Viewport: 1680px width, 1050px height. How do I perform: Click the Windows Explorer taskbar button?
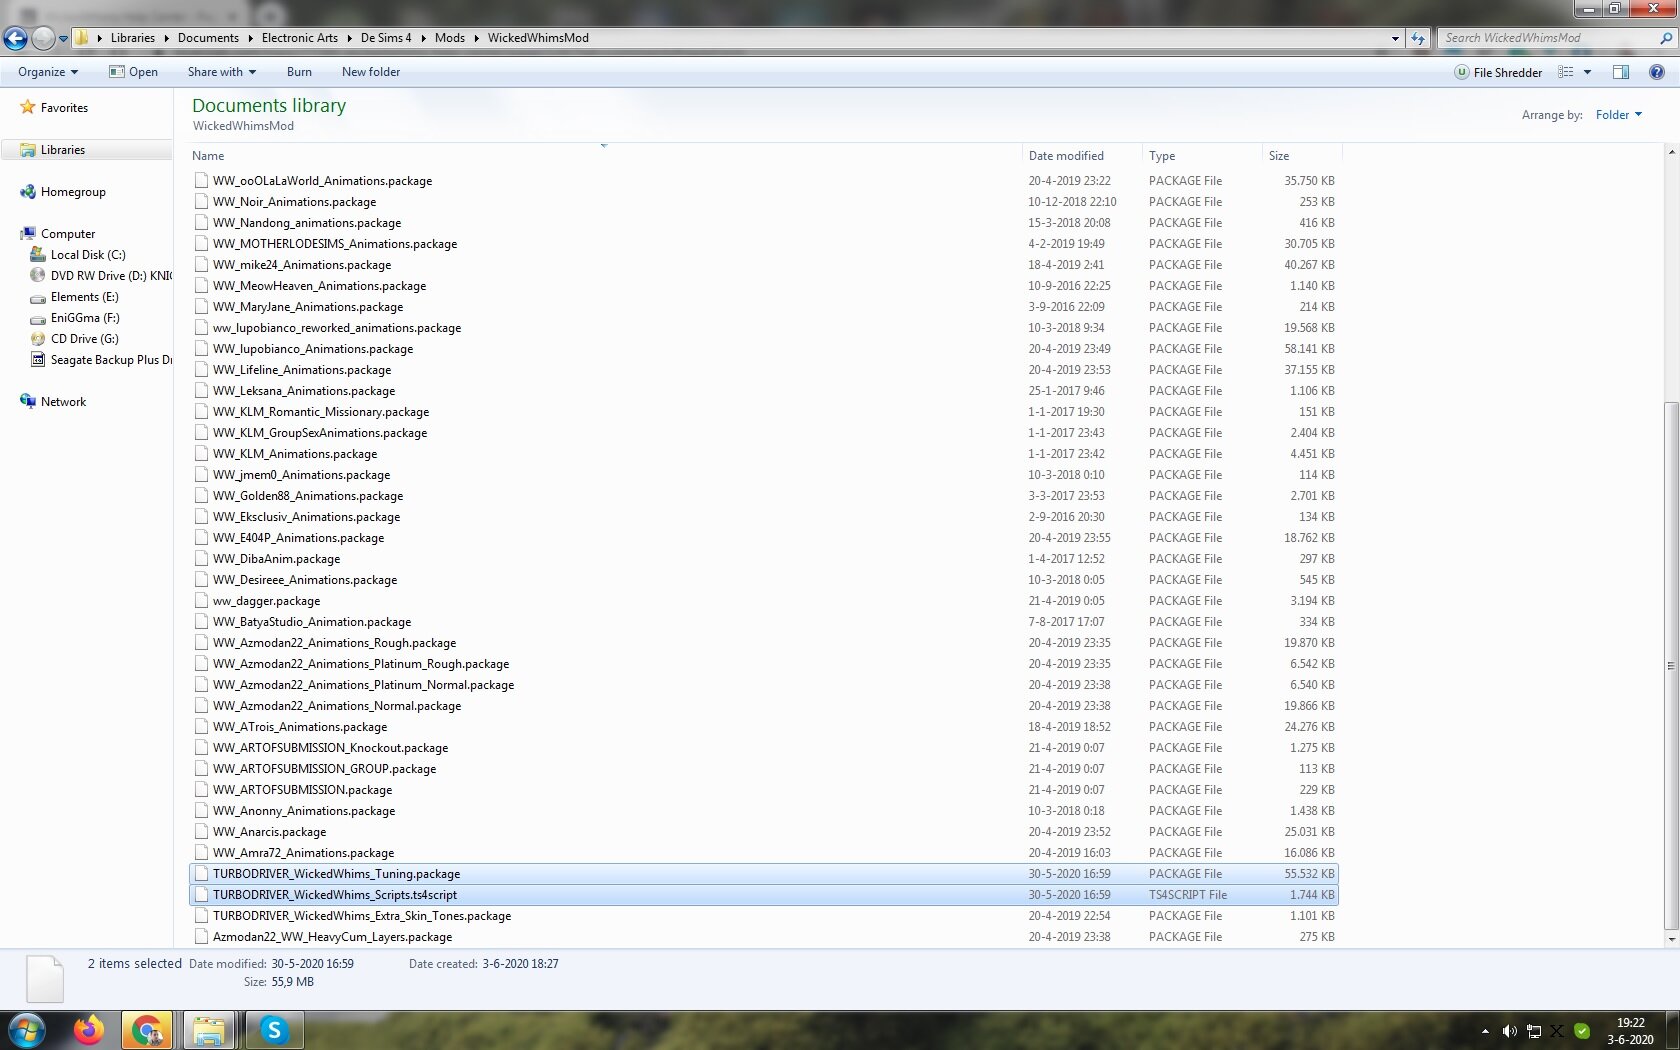pos(209,1030)
